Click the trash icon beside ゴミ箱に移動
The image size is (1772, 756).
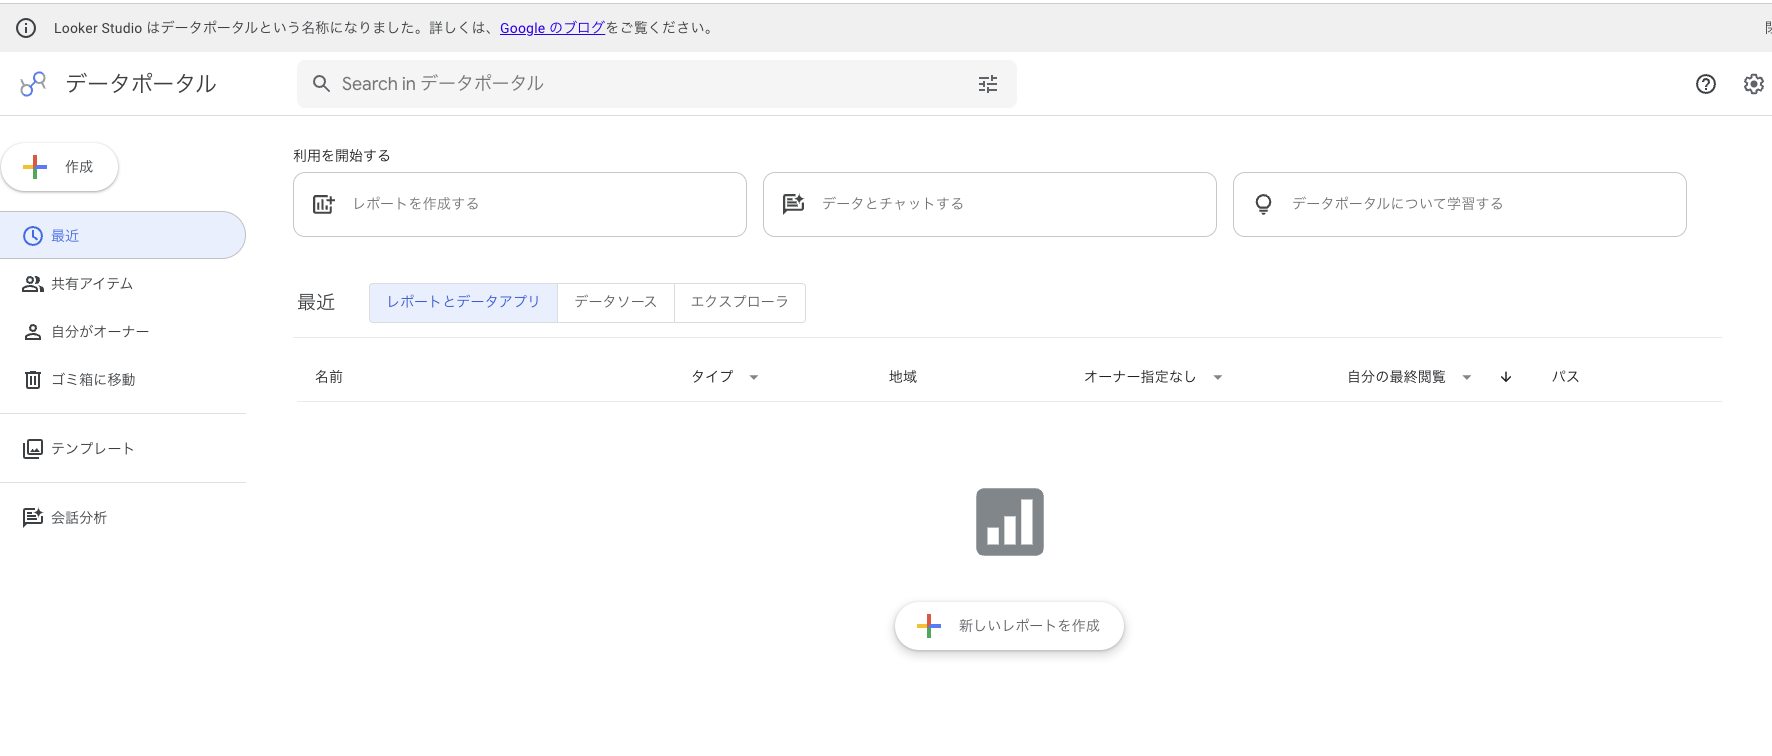pyautogui.click(x=33, y=380)
